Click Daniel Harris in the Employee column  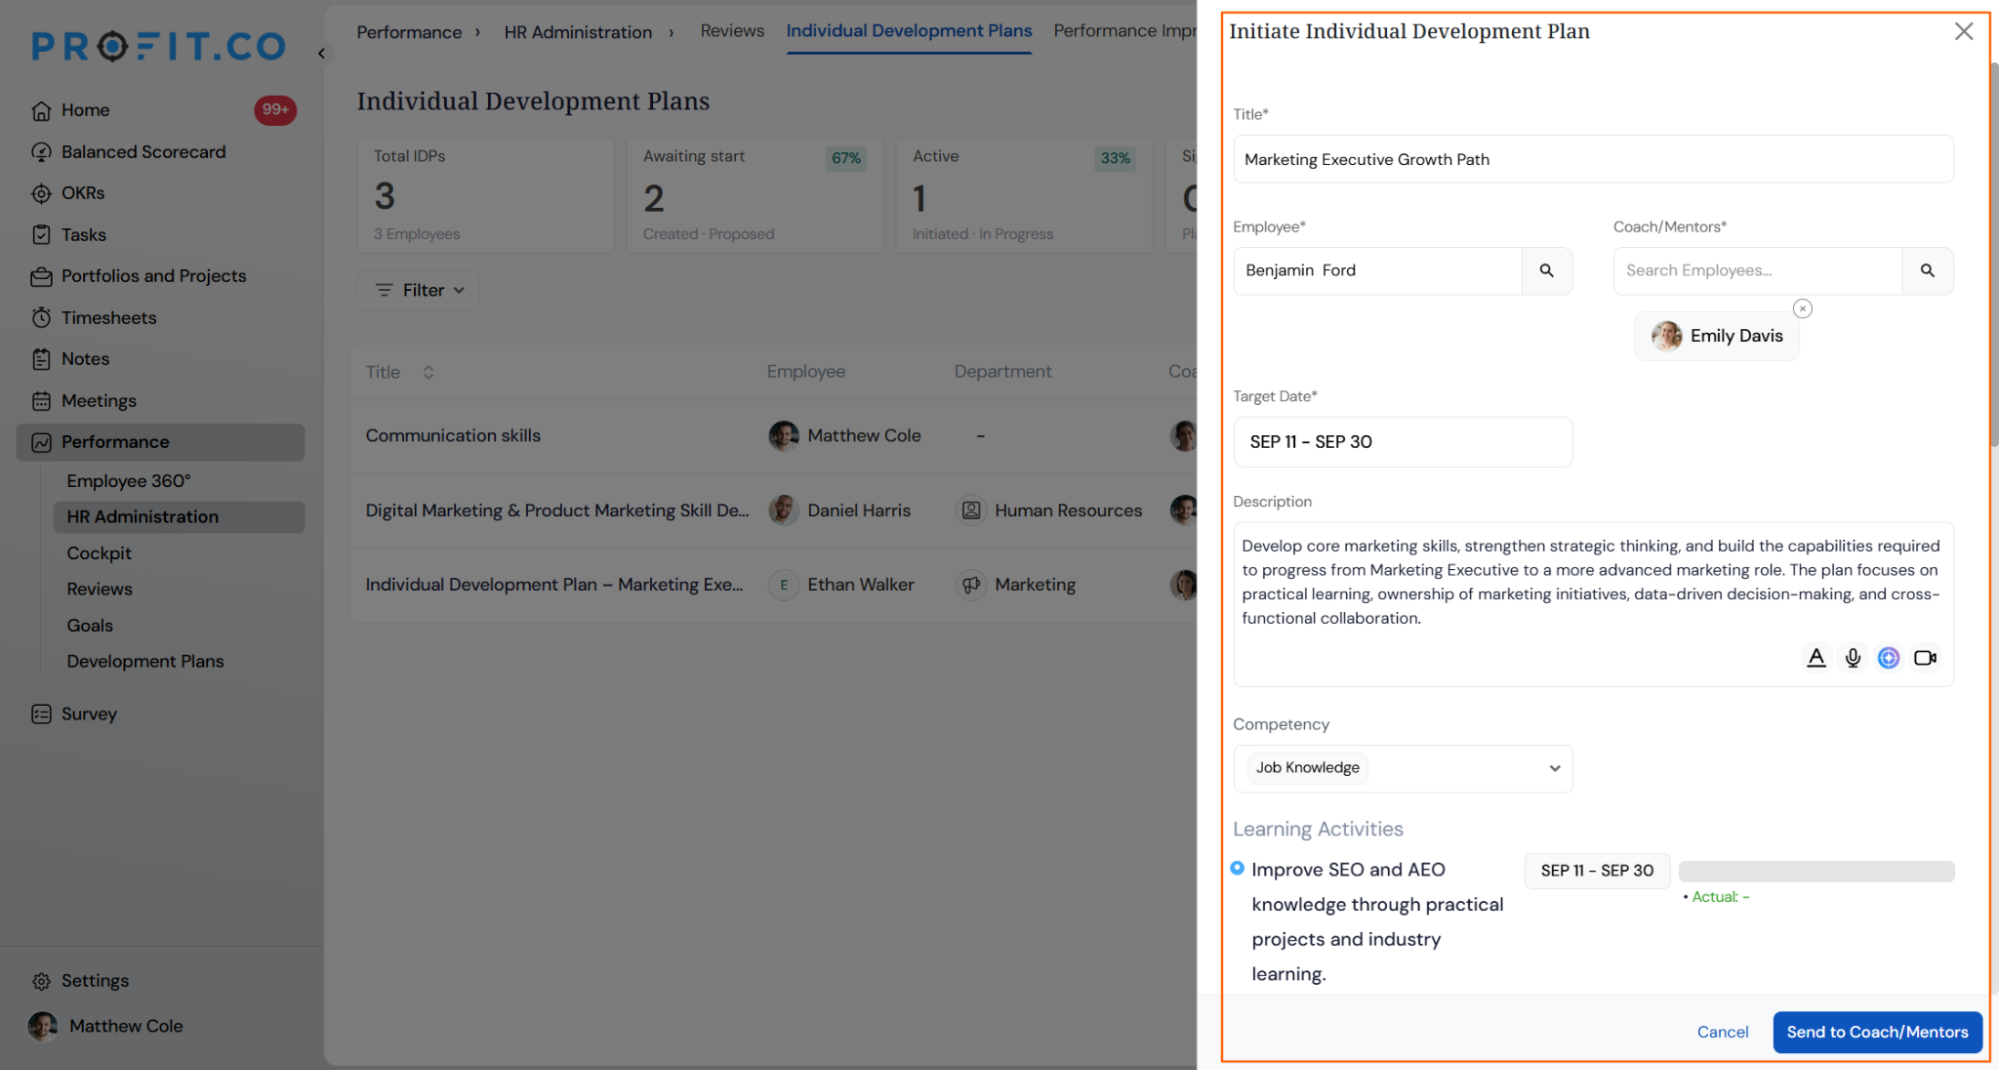[x=840, y=511]
